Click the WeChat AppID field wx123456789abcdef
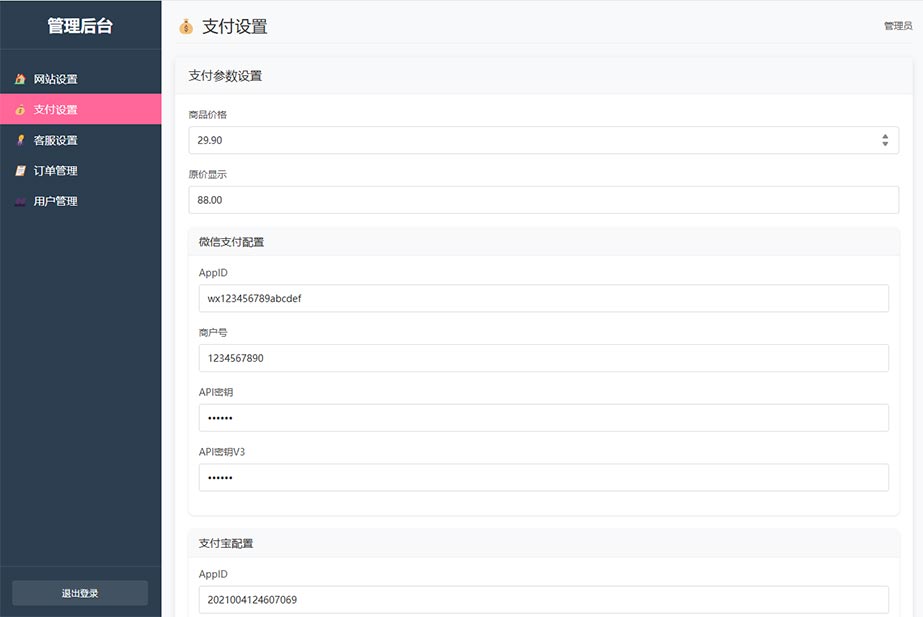923x617 pixels. tap(543, 298)
